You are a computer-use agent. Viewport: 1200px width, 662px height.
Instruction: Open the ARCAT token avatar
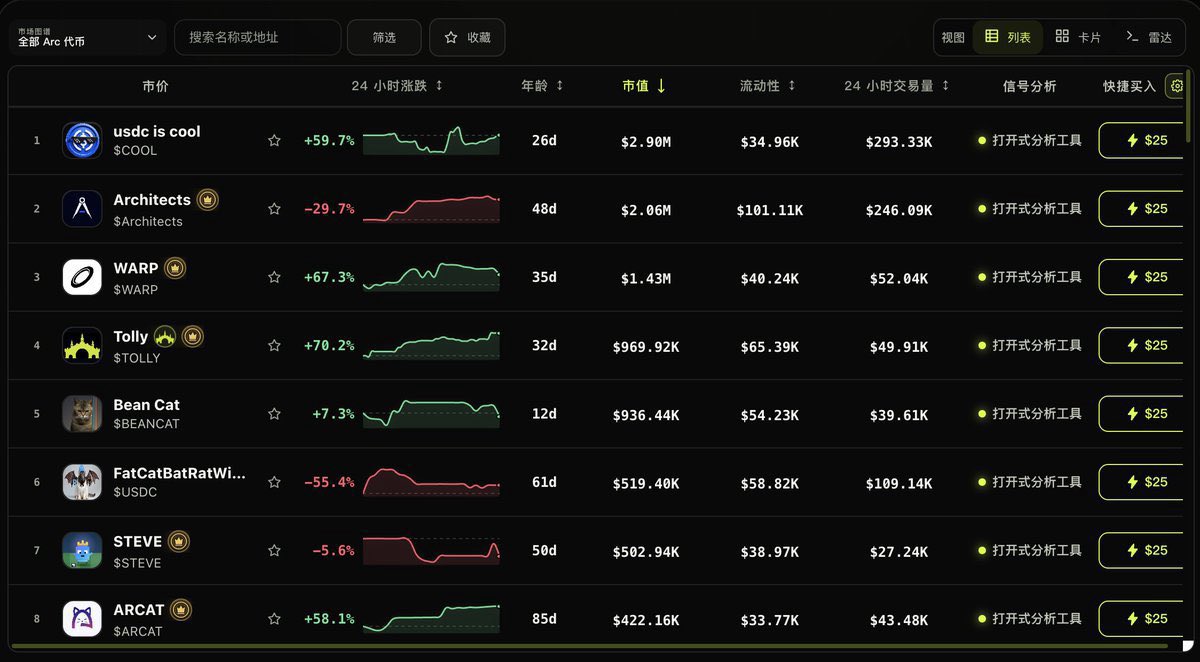click(x=82, y=619)
